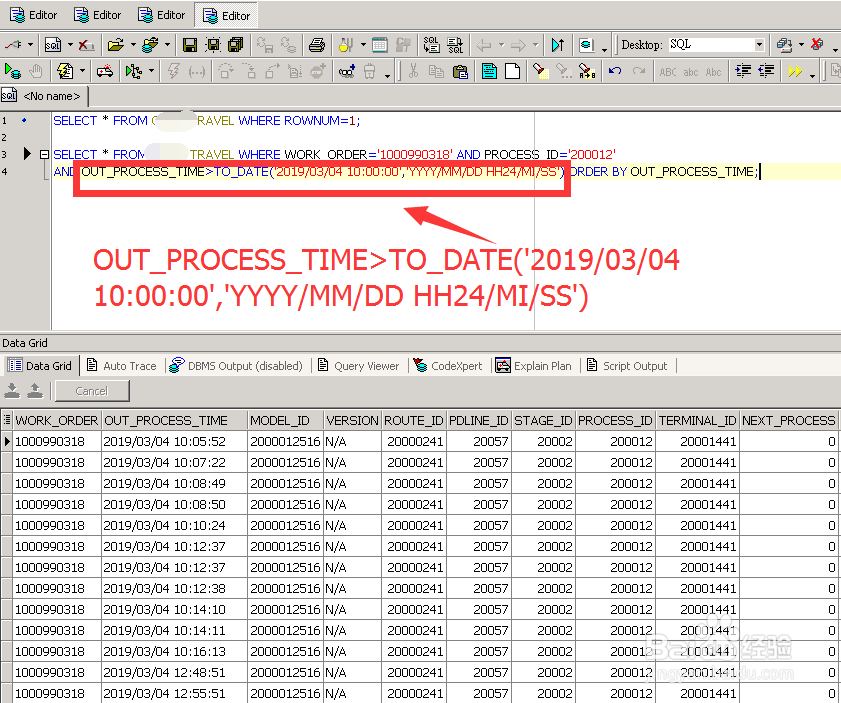841x703 pixels.
Task: Open the SQL recall icon
Action: tap(53, 45)
